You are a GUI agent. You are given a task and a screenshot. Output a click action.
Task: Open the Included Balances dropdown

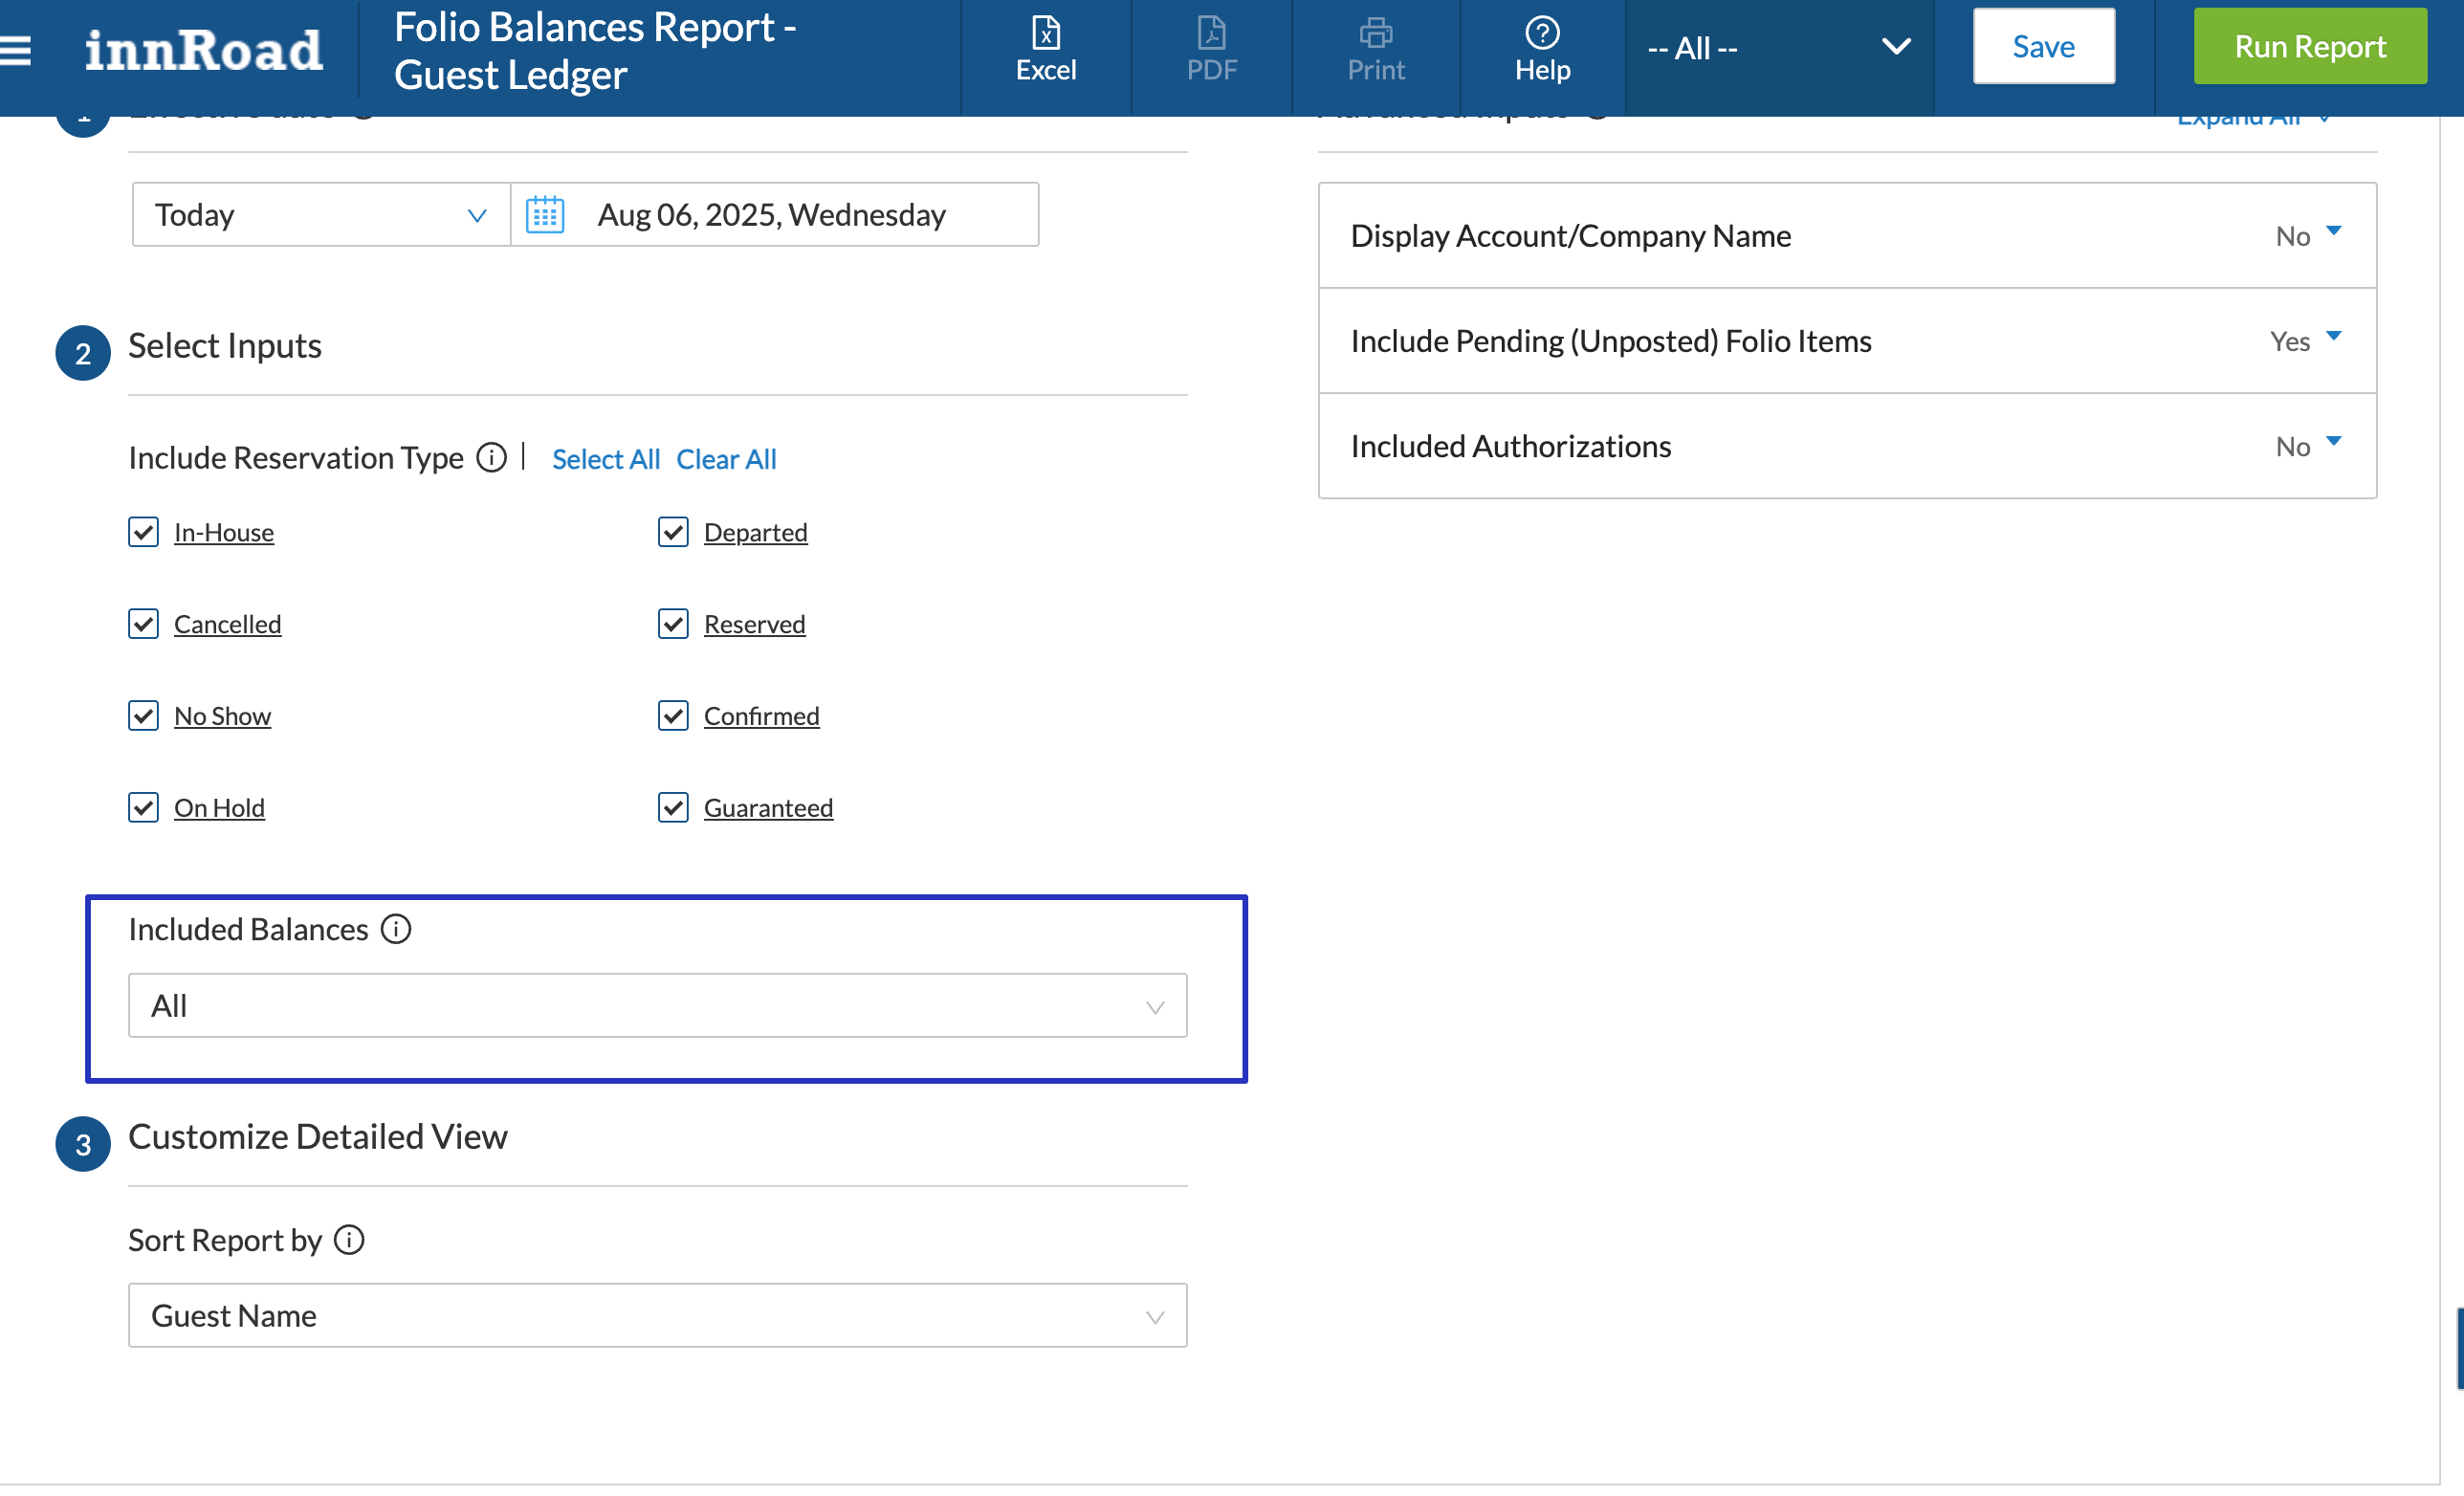pos(657,1006)
